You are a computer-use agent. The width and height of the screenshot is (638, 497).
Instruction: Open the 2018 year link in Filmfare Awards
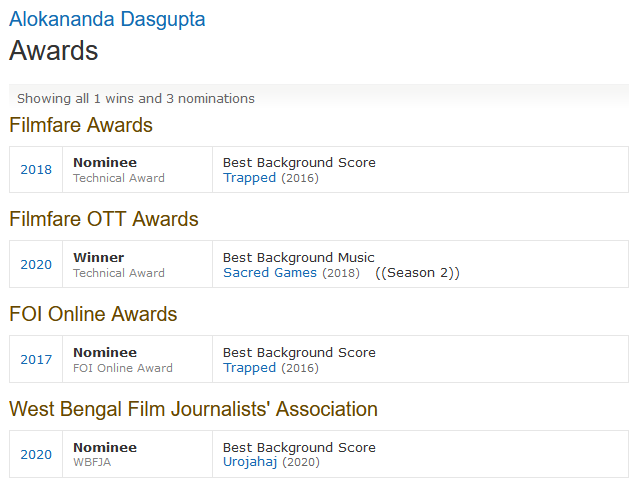click(x=36, y=169)
